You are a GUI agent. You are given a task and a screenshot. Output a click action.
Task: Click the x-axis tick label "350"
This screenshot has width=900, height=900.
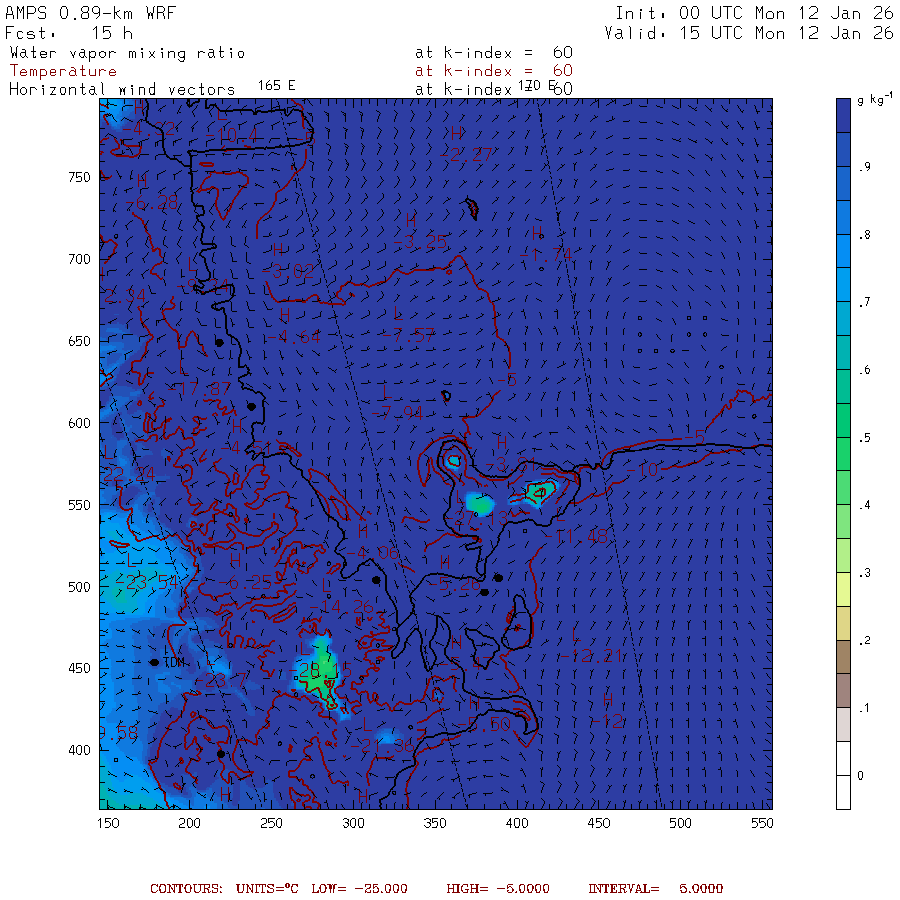[x=435, y=823]
